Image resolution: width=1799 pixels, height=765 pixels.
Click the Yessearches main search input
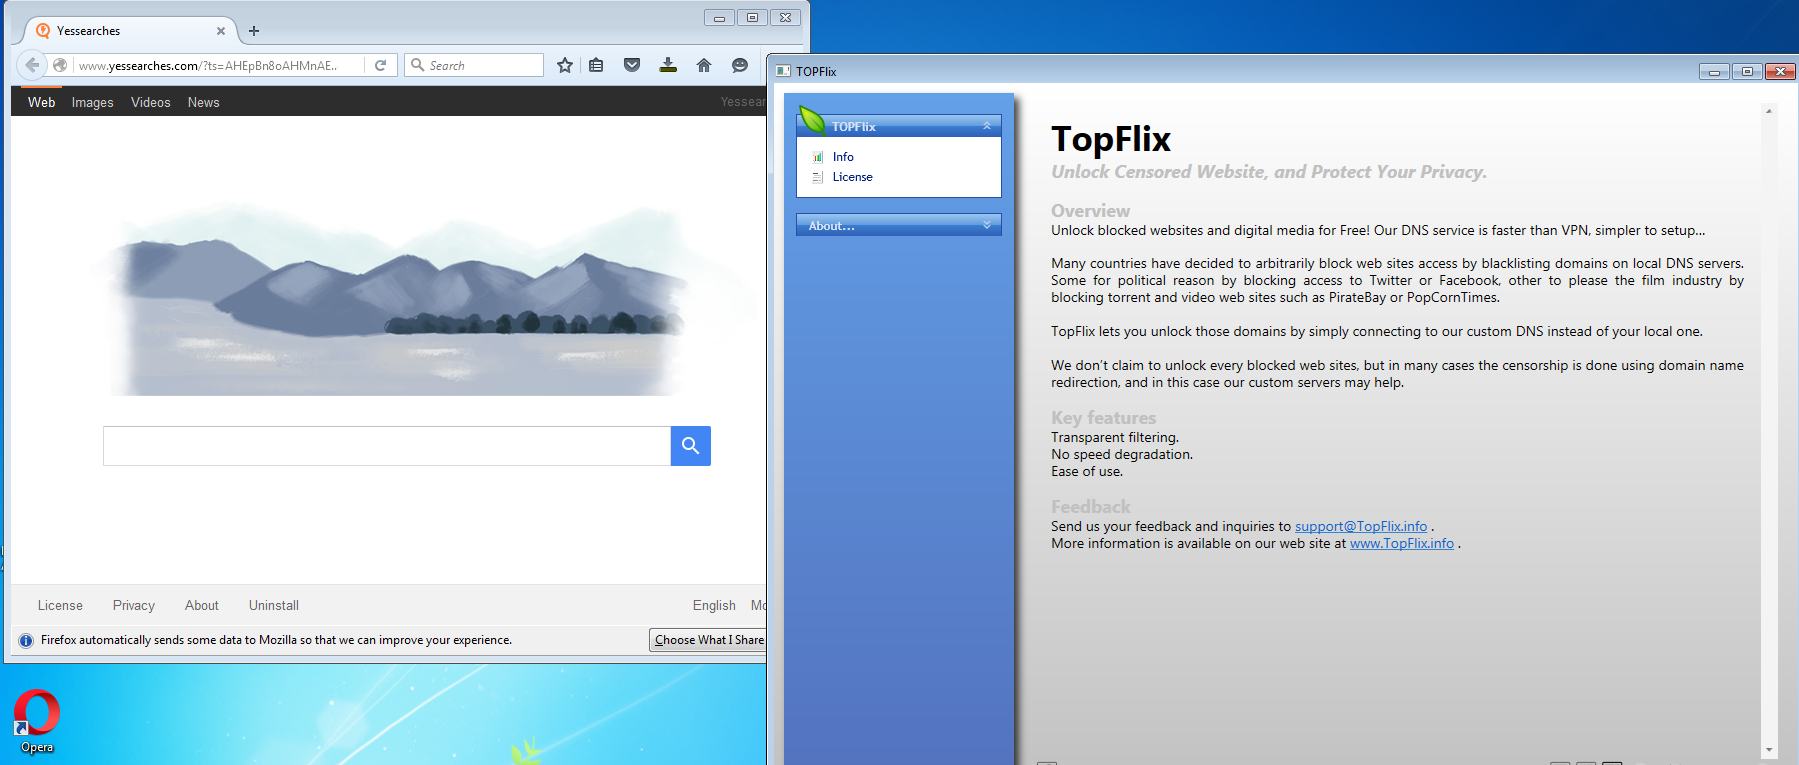(x=387, y=446)
